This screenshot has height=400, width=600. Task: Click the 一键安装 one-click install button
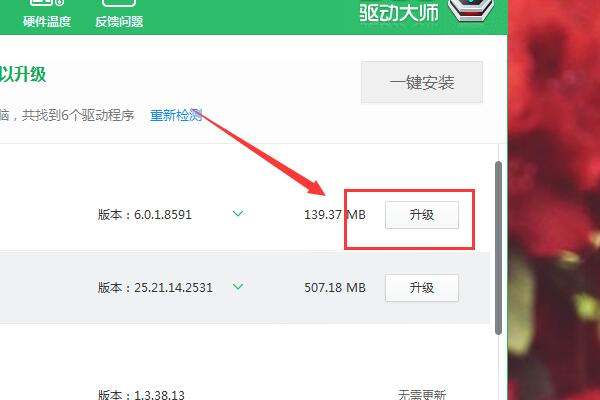(422, 82)
